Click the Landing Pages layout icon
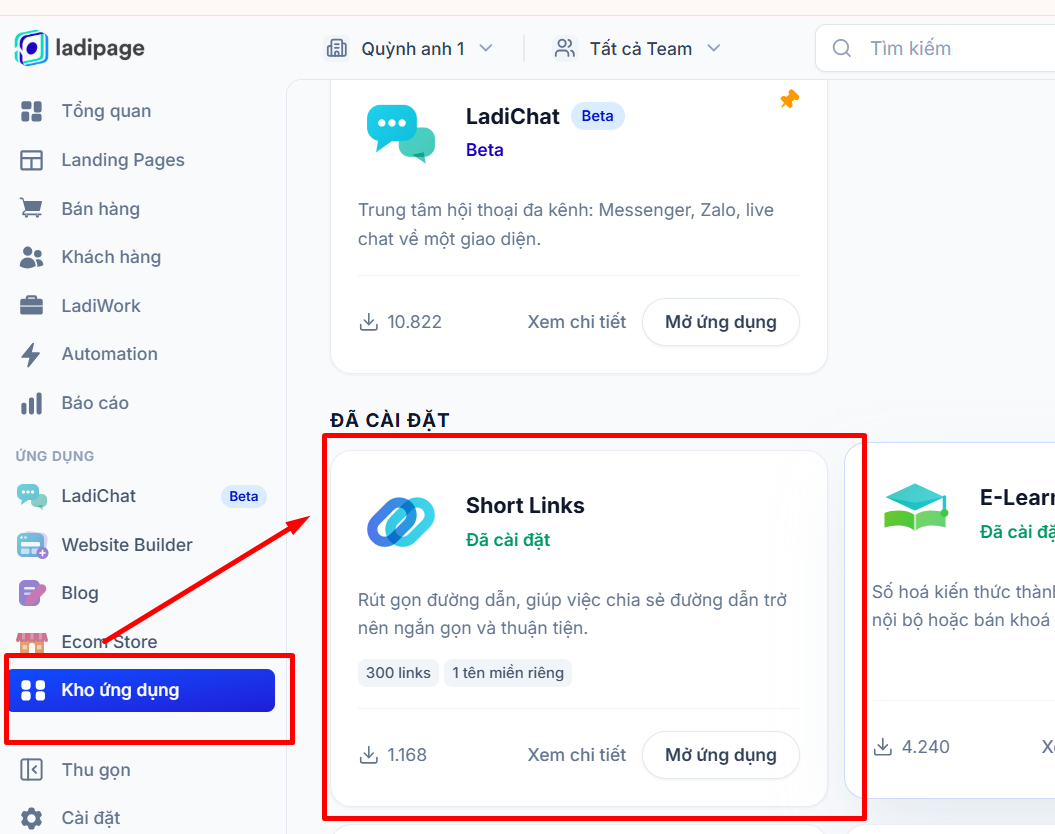The height and width of the screenshot is (834, 1055). point(32,160)
